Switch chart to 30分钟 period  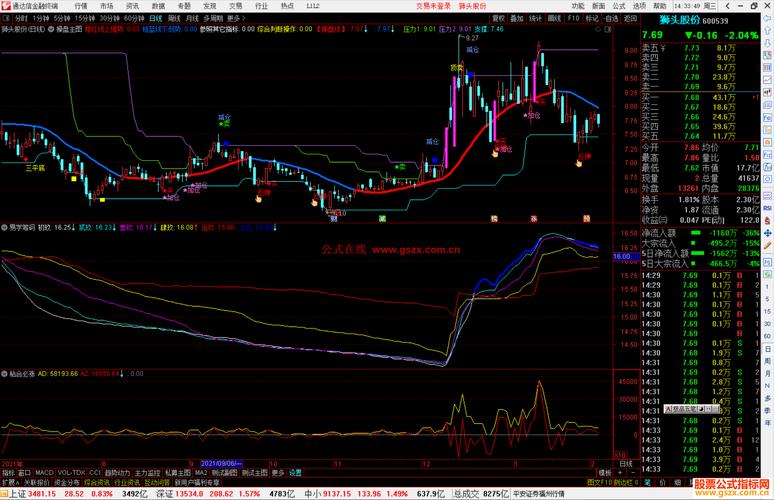110,18
